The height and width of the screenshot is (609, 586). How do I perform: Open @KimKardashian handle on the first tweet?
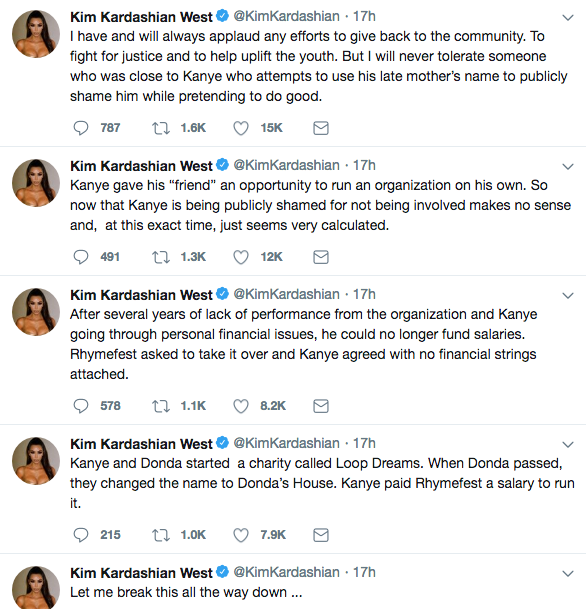[287, 16]
